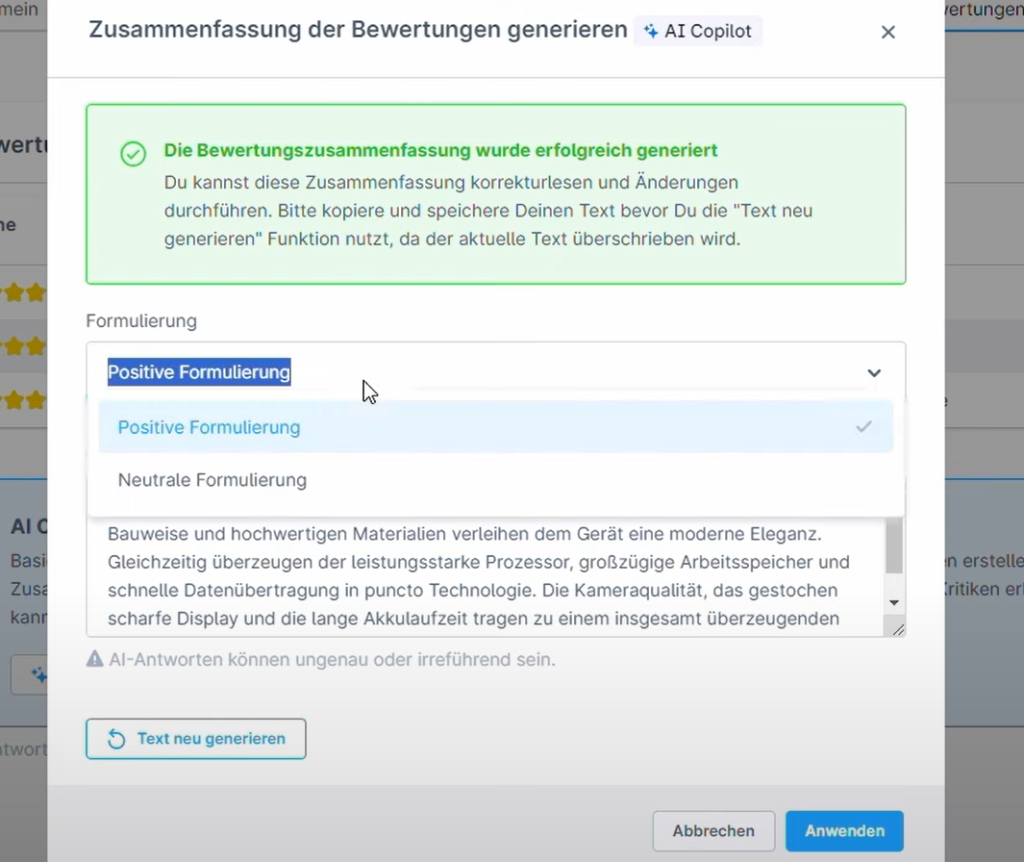Close the Zusammenfassung dialog with X
This screenshot has width=1024, height=862.
[x=888, y=32]
